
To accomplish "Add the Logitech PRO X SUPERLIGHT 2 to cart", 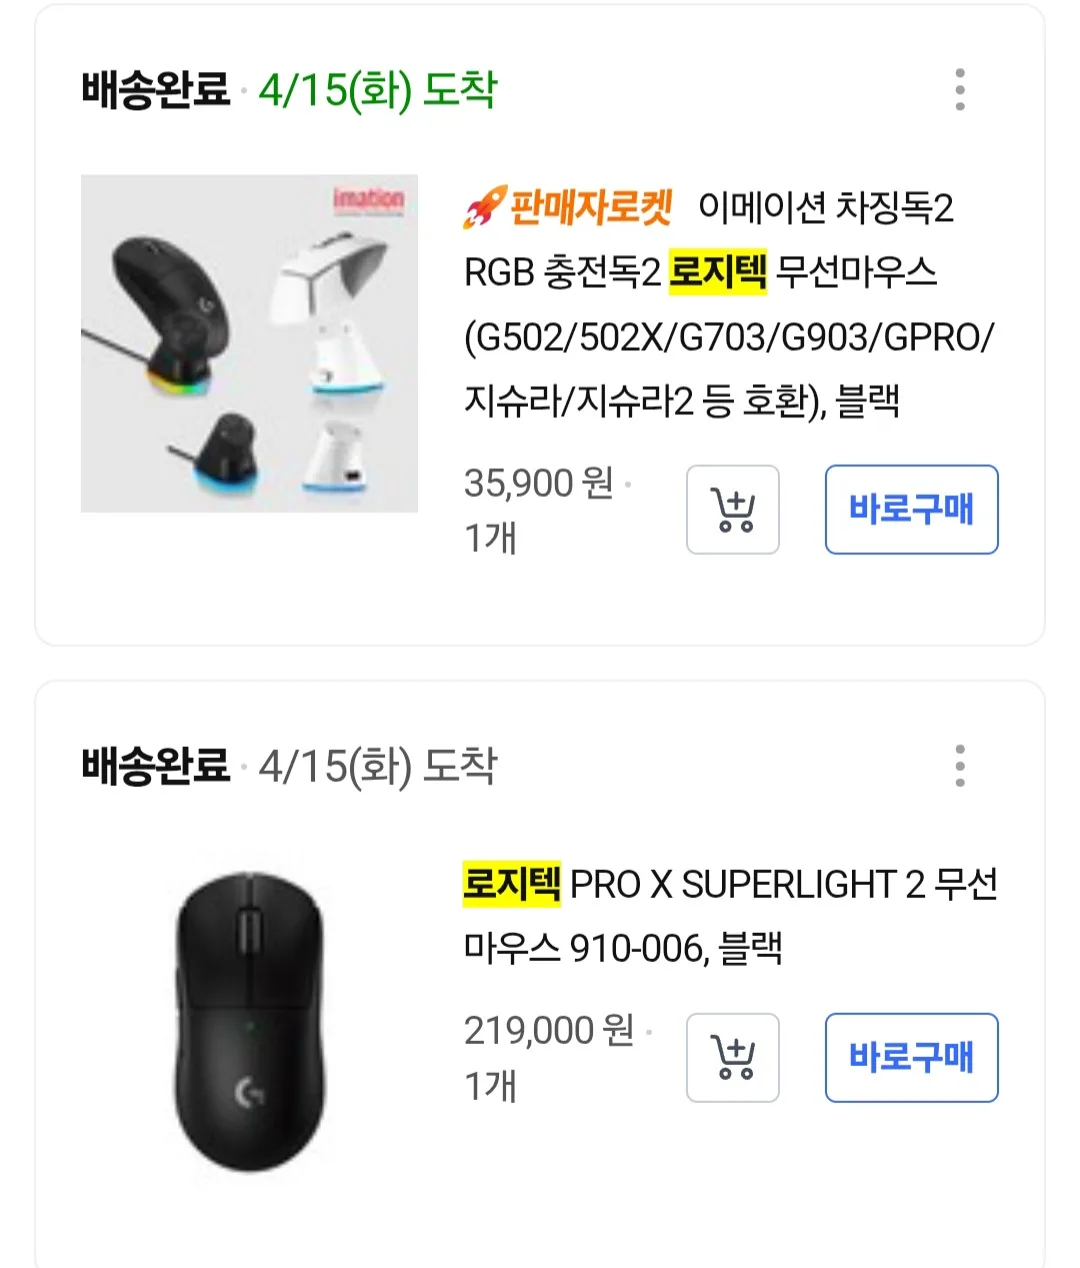I will (733, 1058).
